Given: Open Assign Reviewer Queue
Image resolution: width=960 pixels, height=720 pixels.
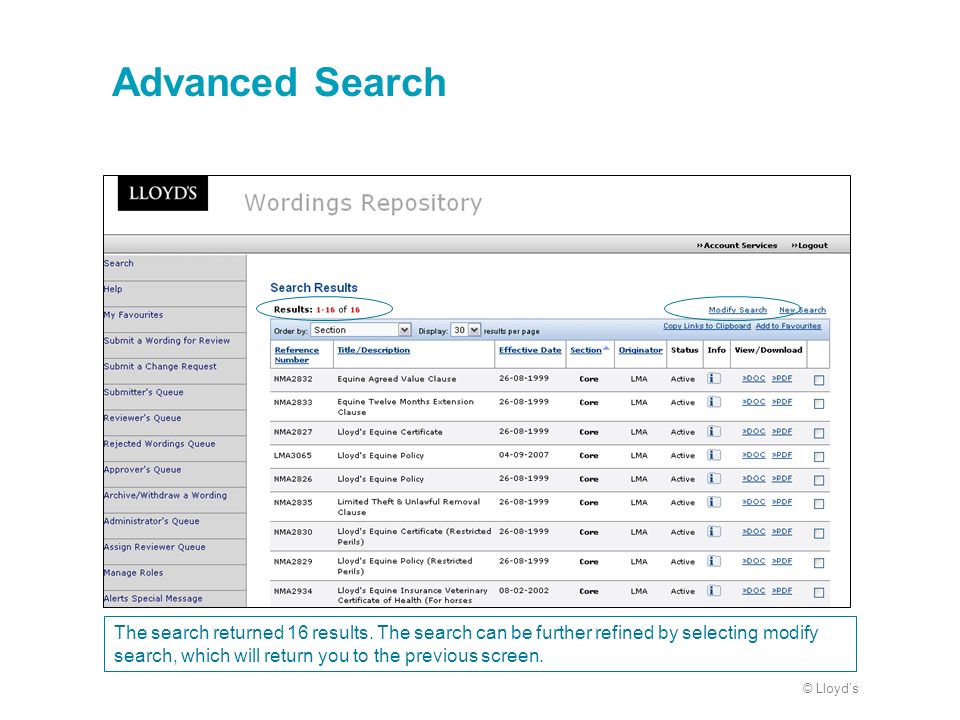Looking at the screenshot, I should click(155, 547).
